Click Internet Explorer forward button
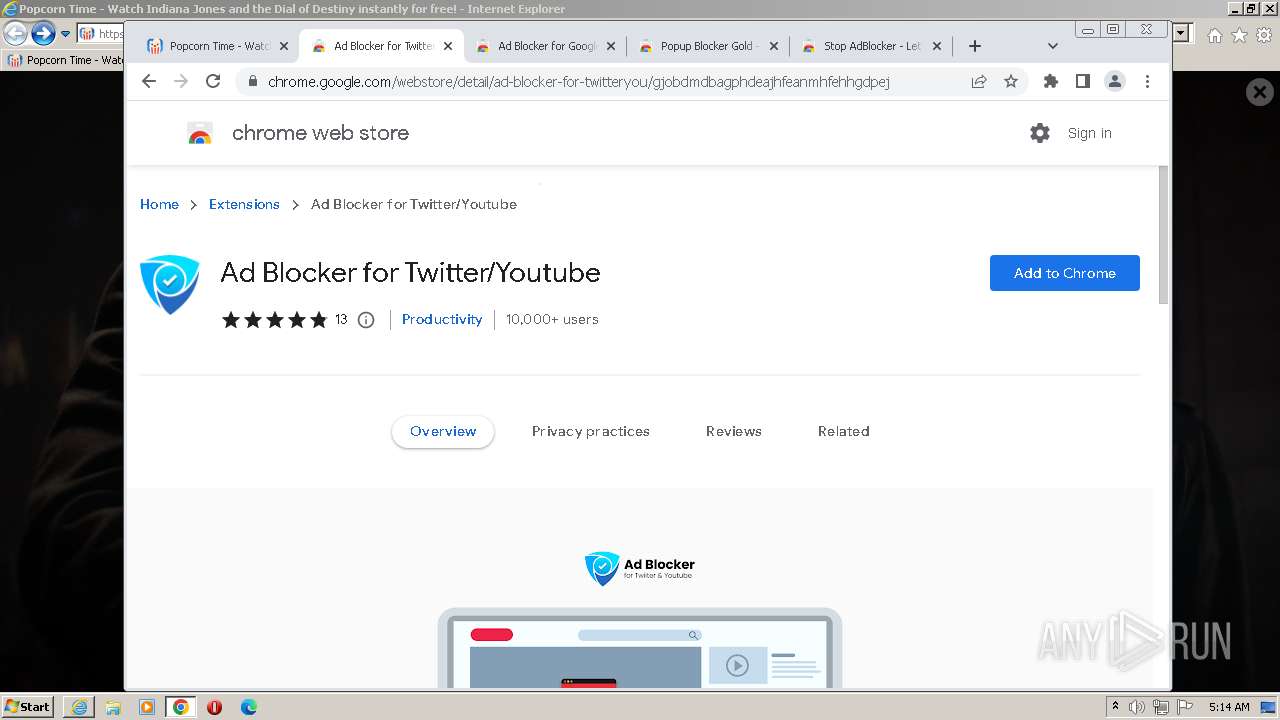 43,34
